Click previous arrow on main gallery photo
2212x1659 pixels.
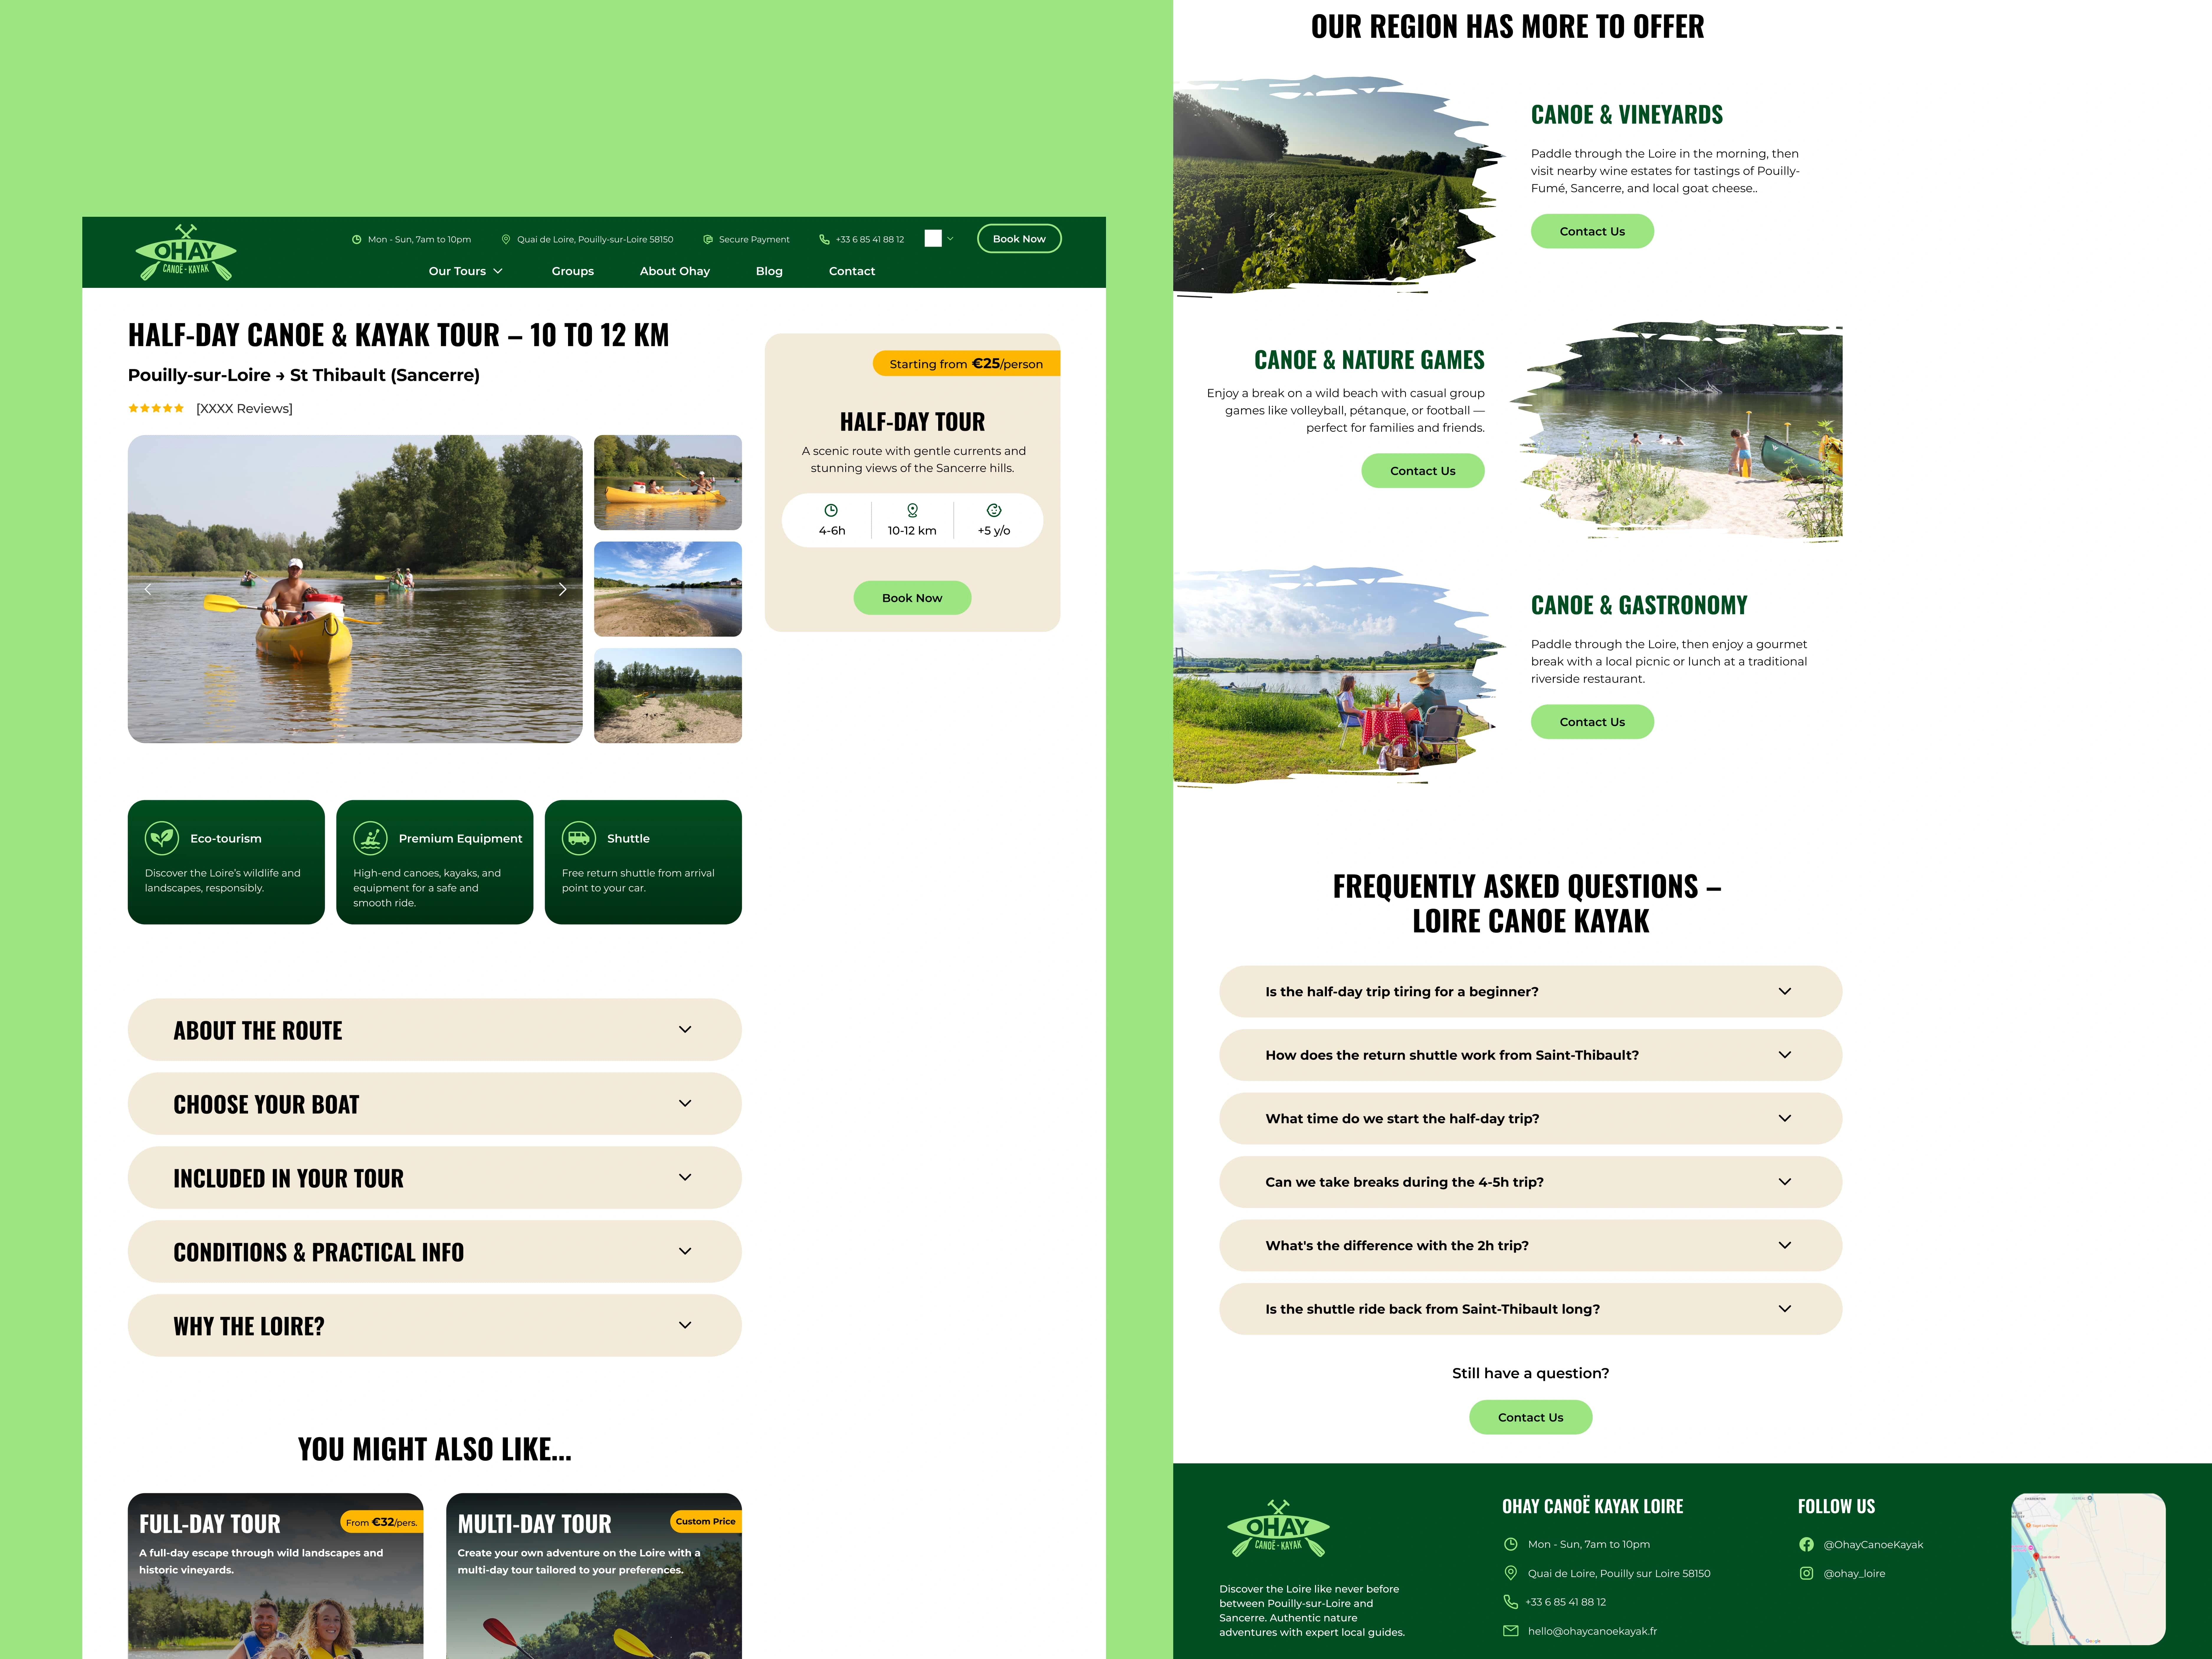(148, 589)
